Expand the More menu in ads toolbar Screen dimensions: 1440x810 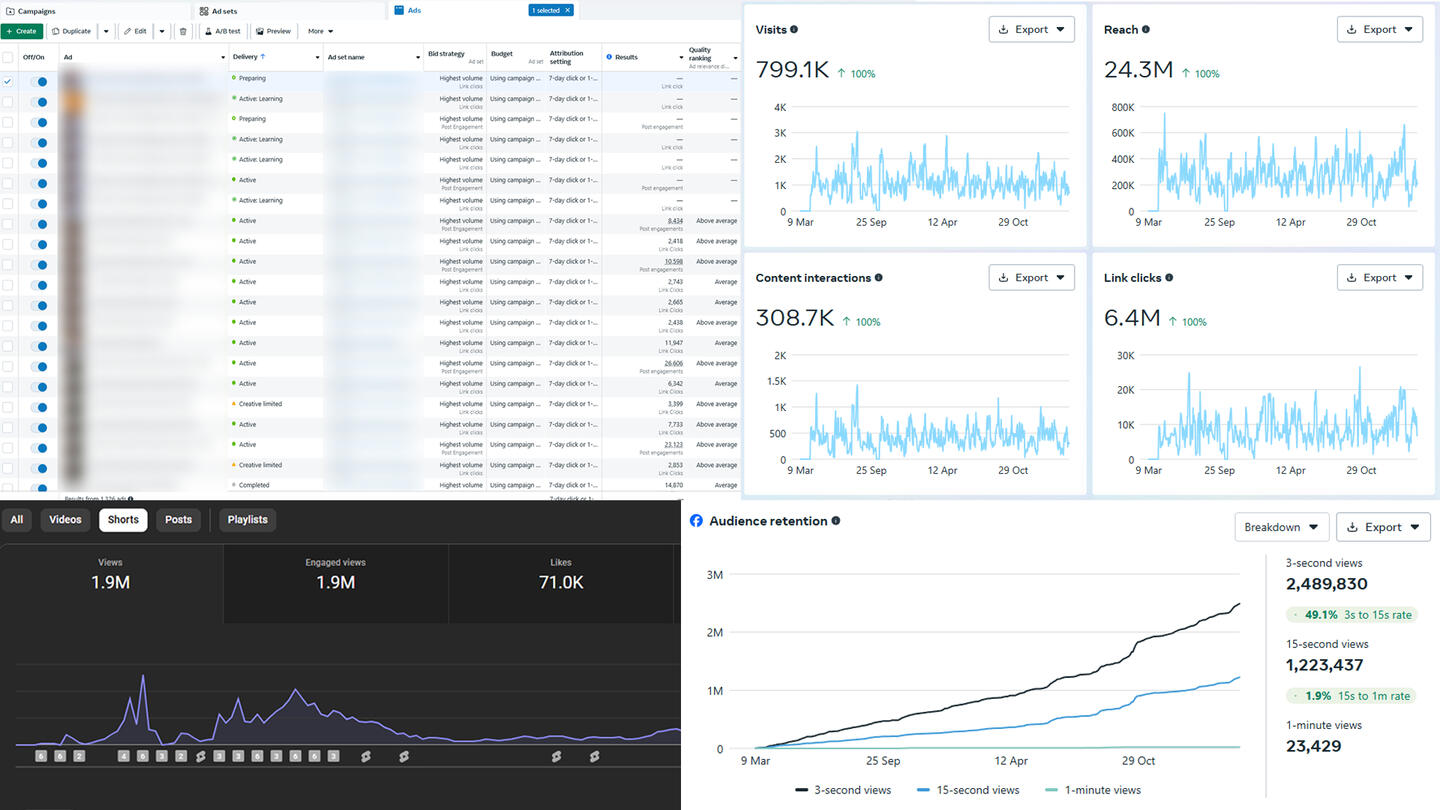pyautogui.click(x=320, y=31)
